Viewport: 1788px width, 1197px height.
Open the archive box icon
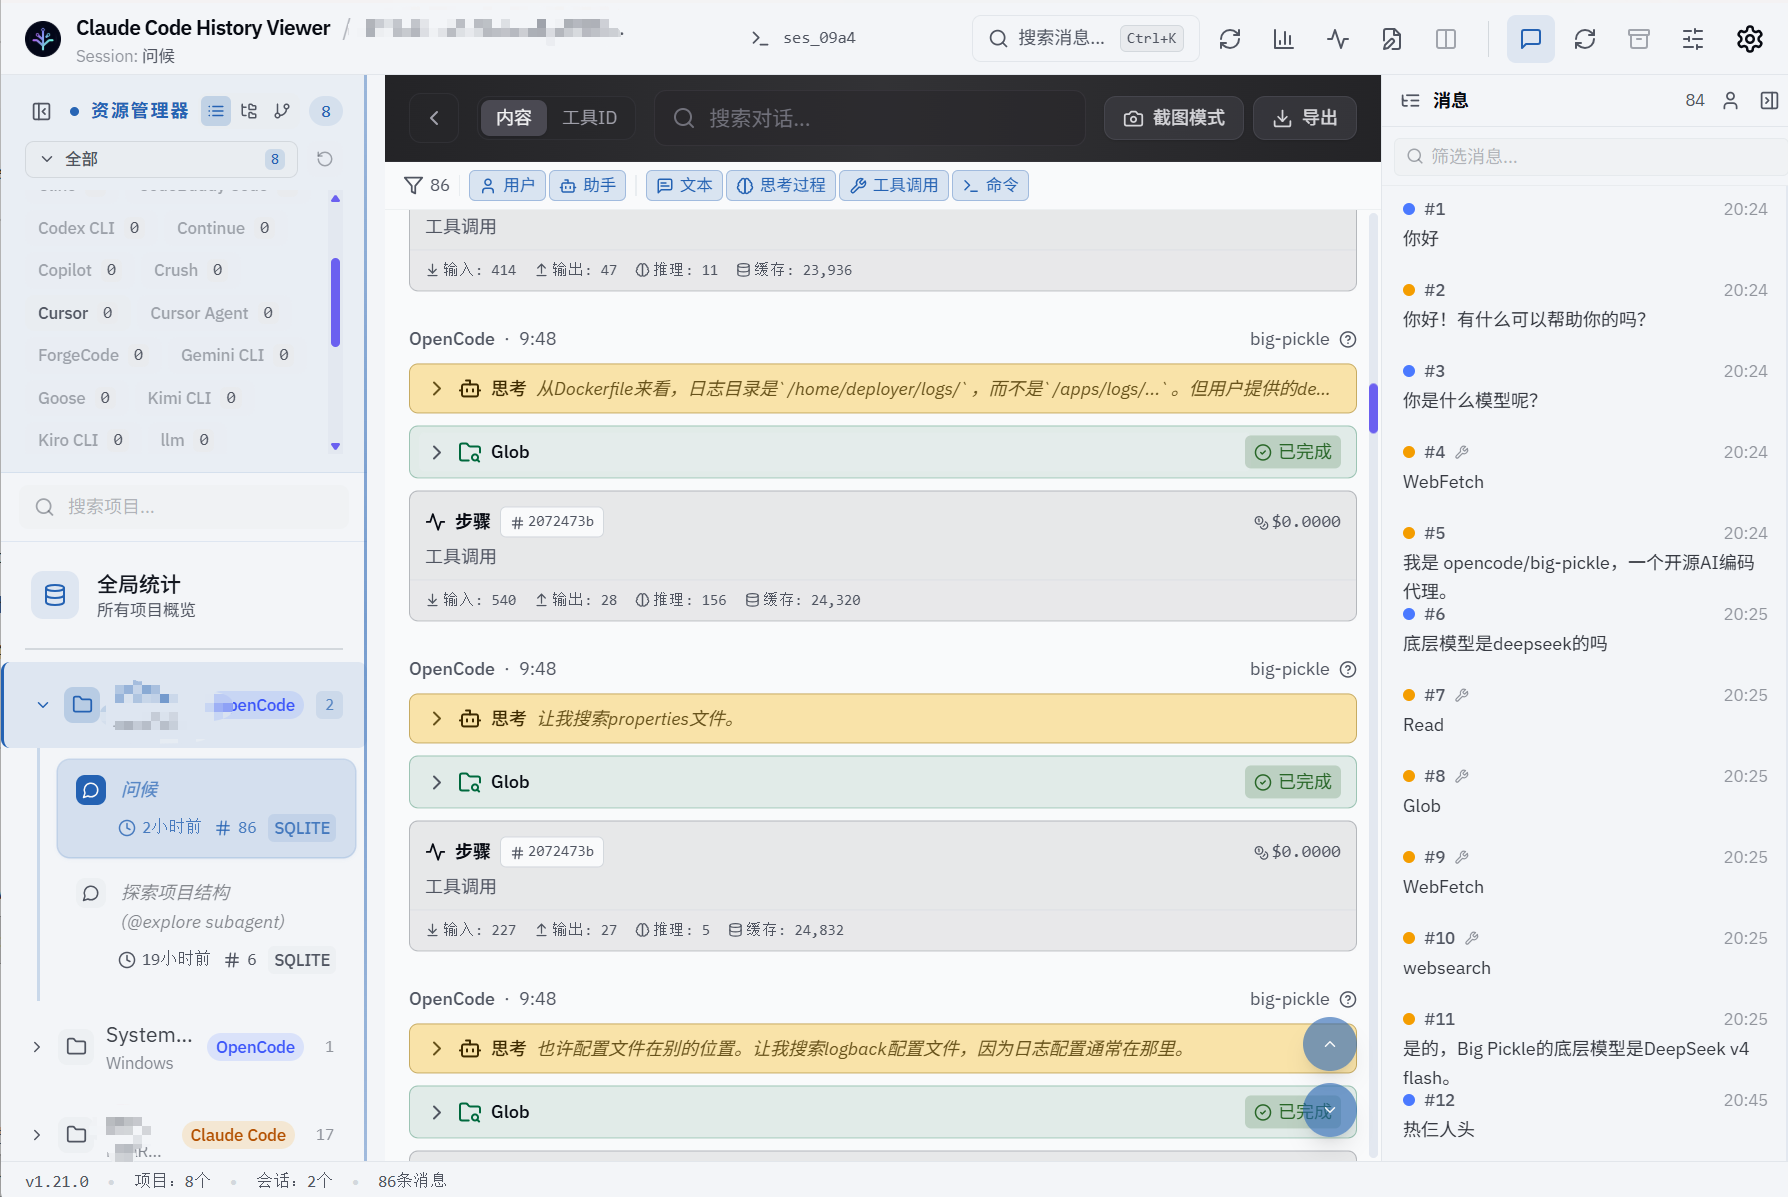click(1639, 39)
